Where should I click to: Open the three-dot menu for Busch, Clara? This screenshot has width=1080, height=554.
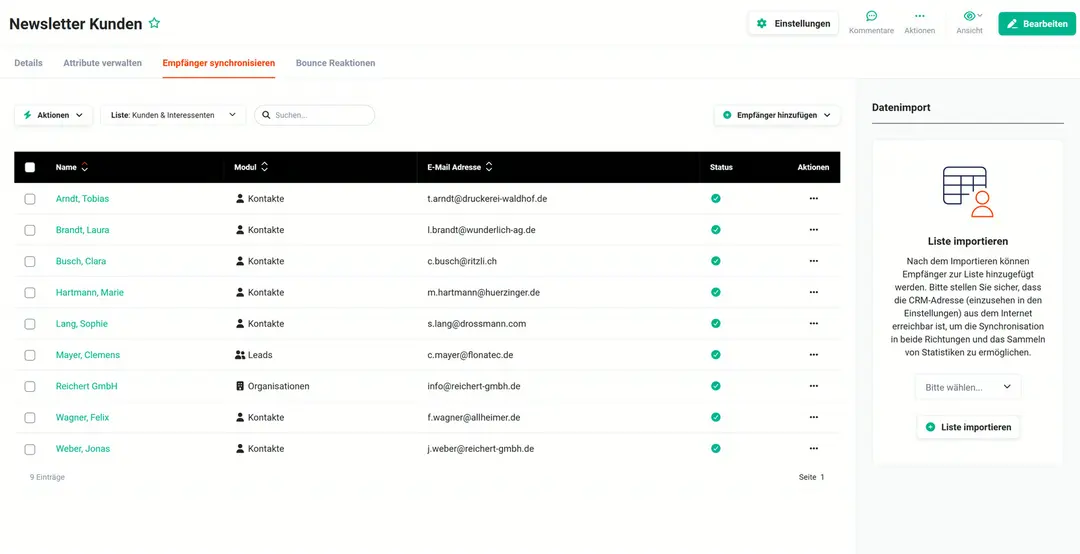pyautogui.click(x=813, y=261)
